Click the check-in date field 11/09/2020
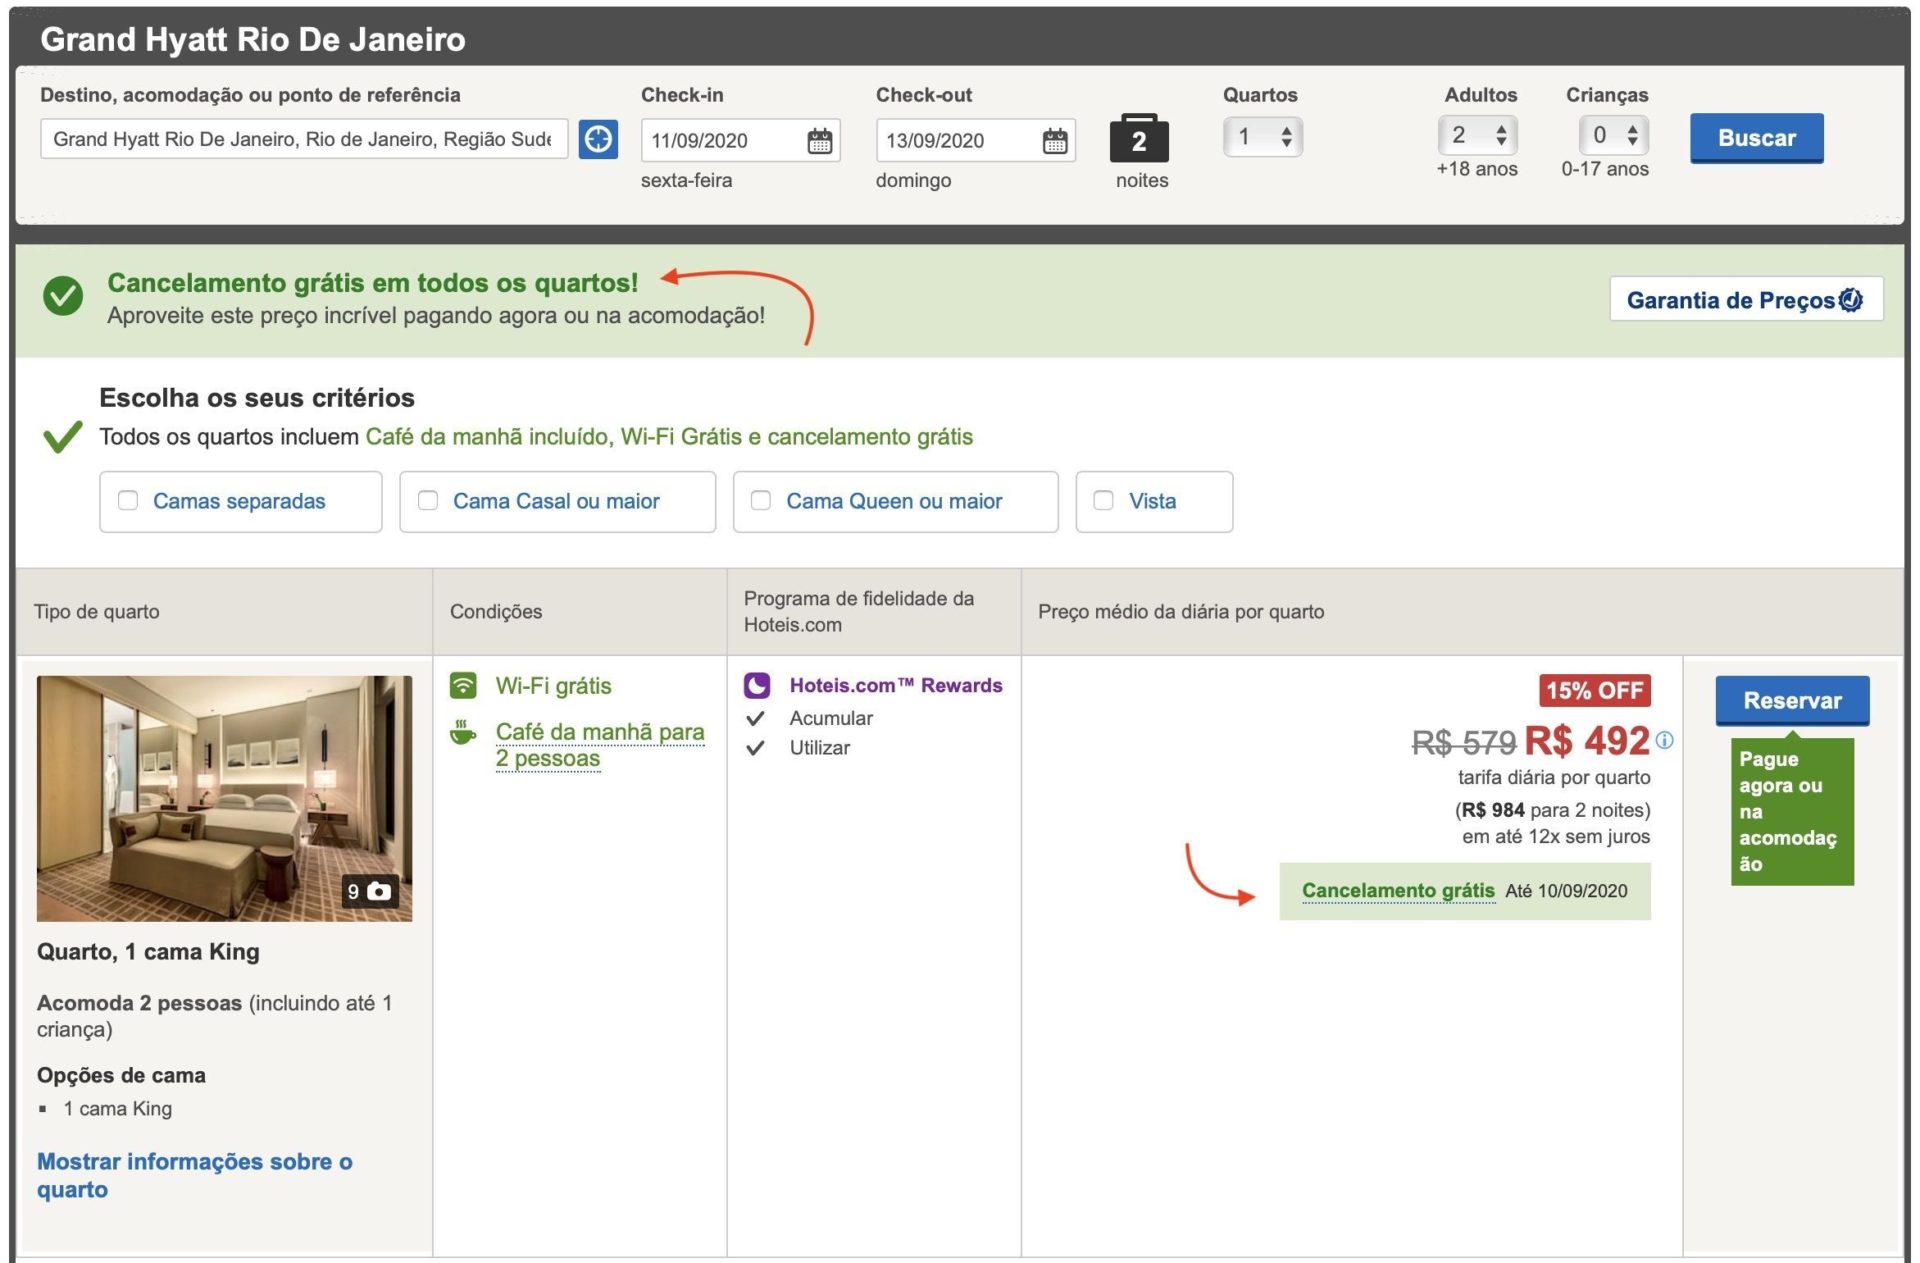The height and width of the screenshot is (1263, 1920). coord(740,141)
